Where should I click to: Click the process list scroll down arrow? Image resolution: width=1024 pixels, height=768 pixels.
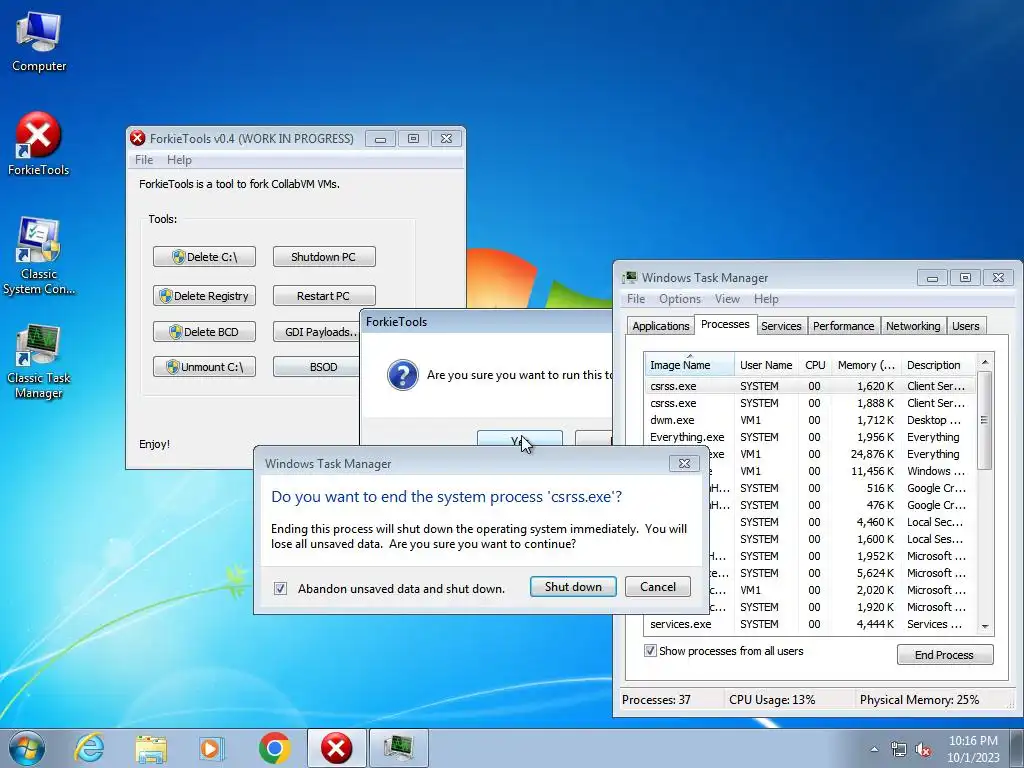click(985, 626)
